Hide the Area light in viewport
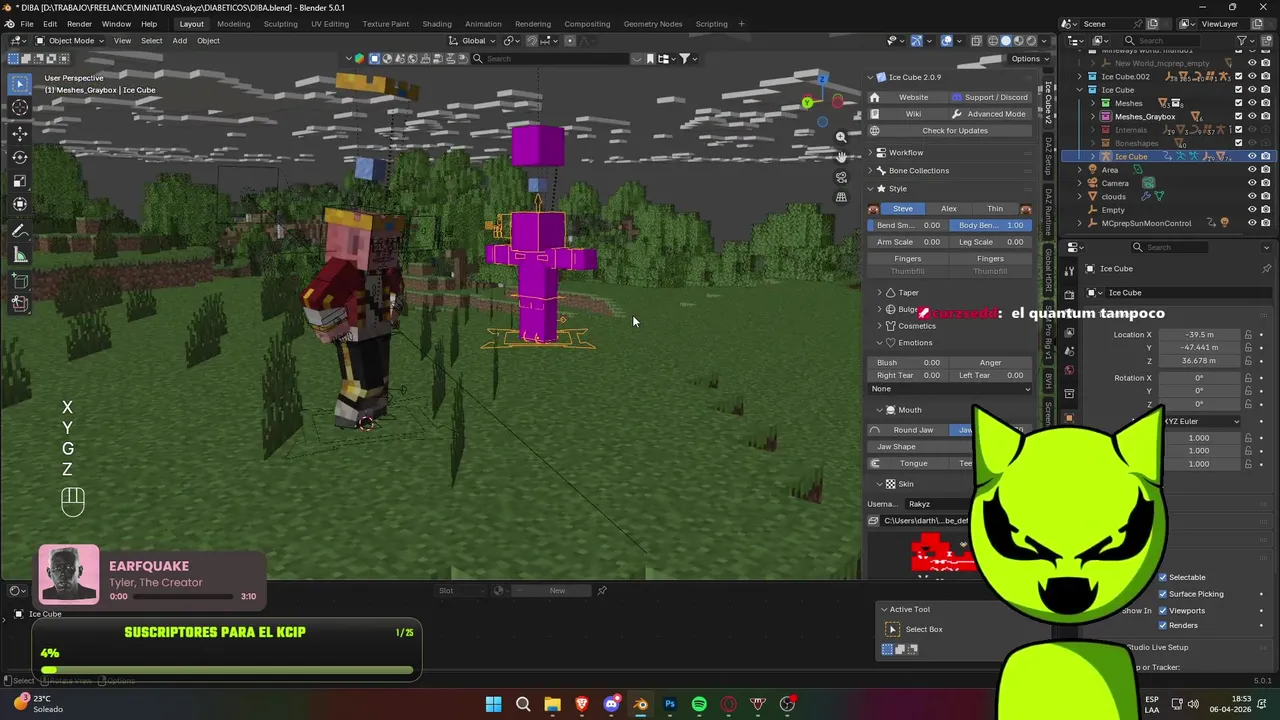1280x720 pixels. point(1252,170)
